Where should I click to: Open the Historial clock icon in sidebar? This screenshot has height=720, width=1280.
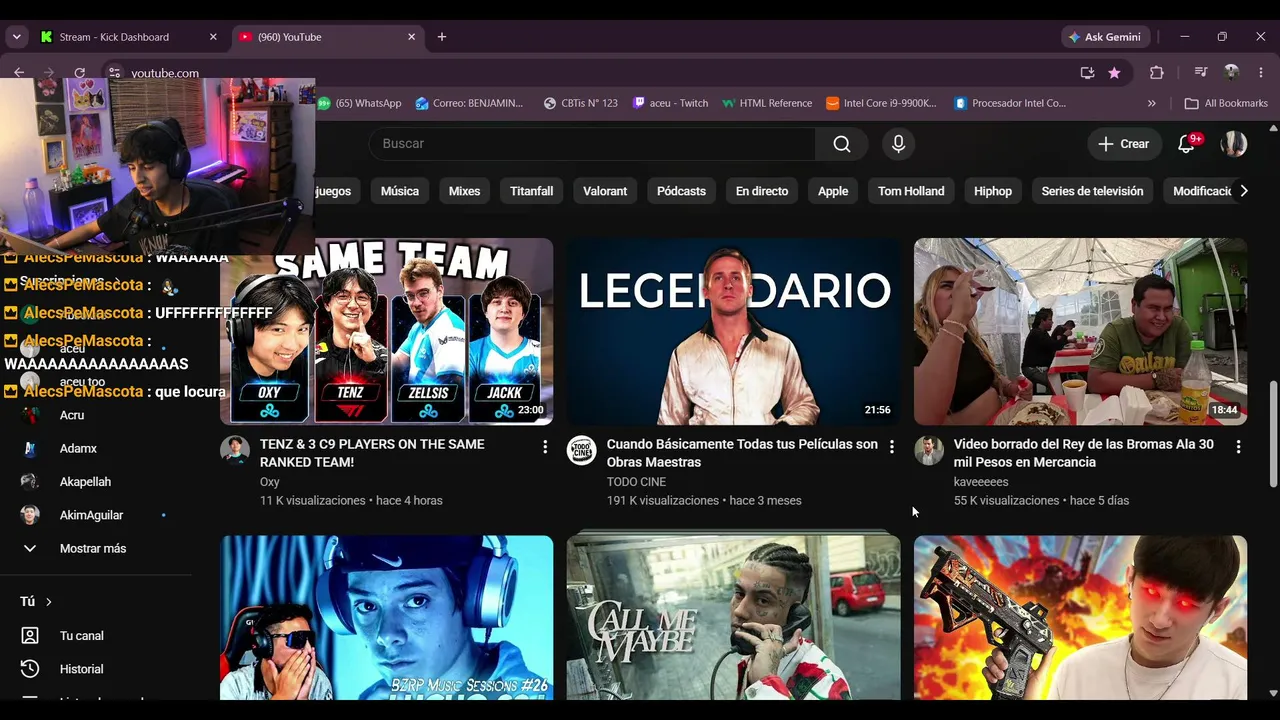(30, 669)
